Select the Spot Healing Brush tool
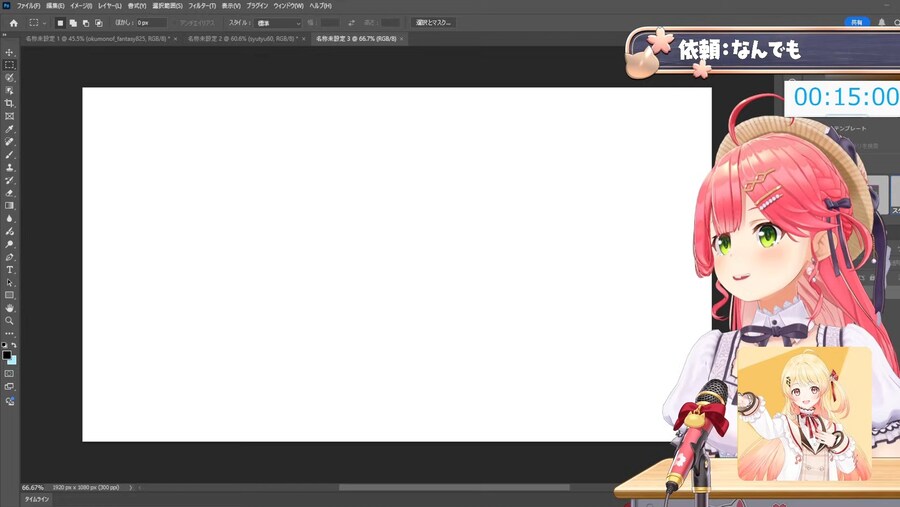The image size is (900, 507). (x=9, y=142)
